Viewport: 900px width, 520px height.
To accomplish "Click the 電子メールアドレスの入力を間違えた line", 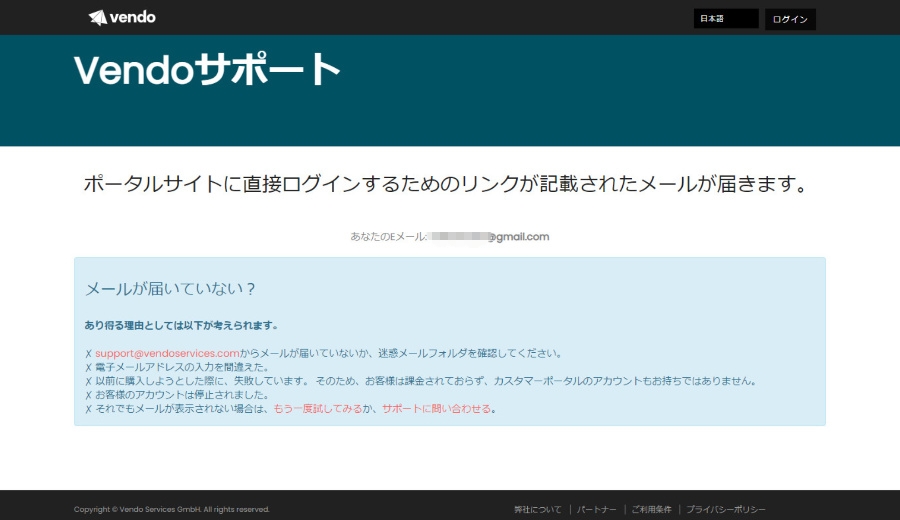I will click(182, 367).
